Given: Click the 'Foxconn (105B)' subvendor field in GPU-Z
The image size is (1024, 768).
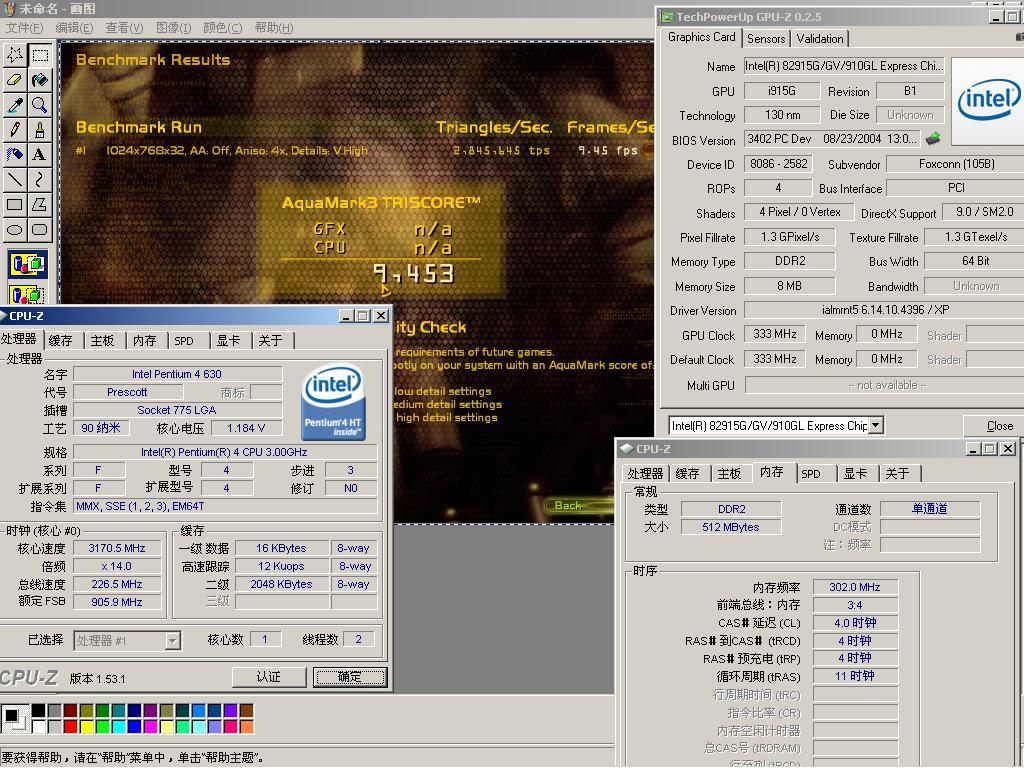Looking at the screenshot, I should (956, 164).
